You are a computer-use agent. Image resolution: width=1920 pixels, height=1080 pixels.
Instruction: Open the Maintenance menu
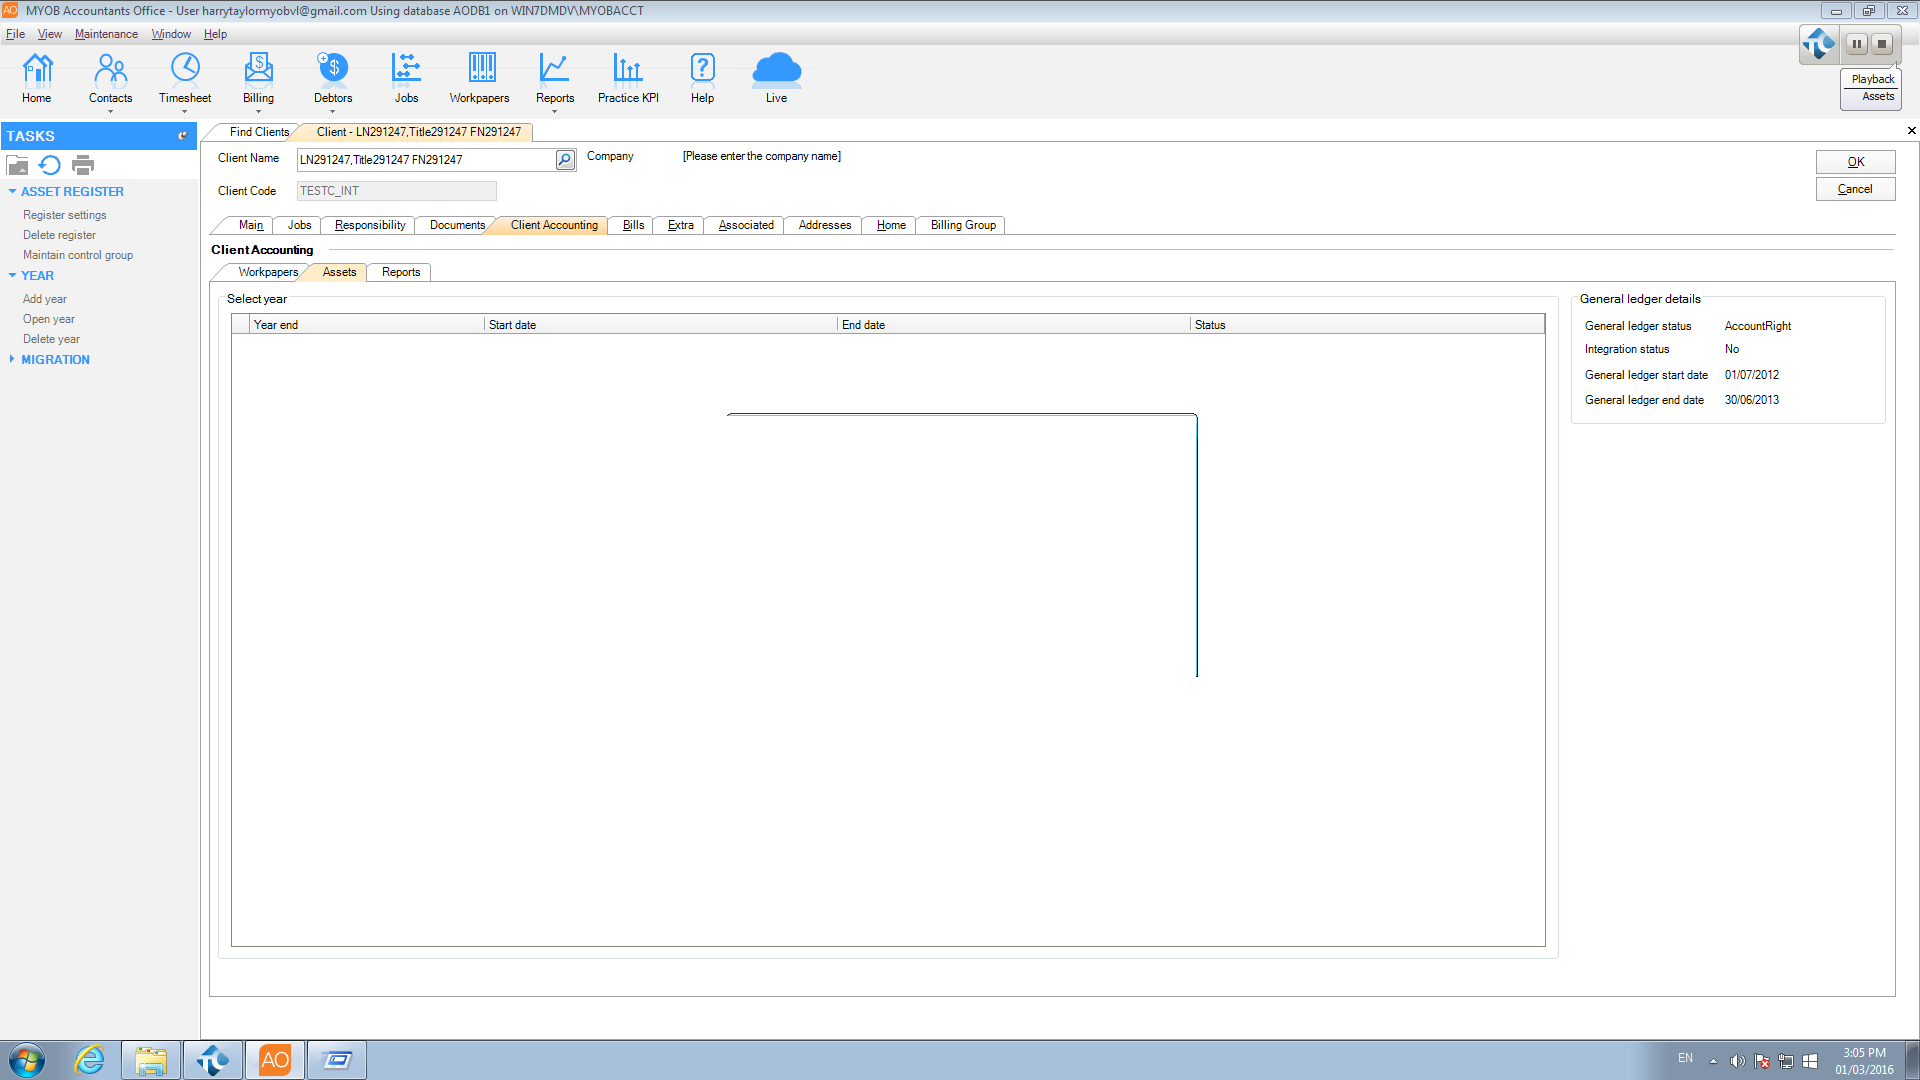[x=106, y=34]
